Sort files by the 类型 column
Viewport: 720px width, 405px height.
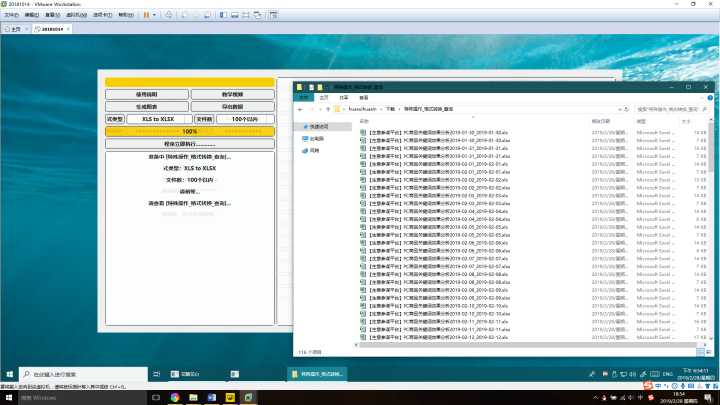pos(641,121)
